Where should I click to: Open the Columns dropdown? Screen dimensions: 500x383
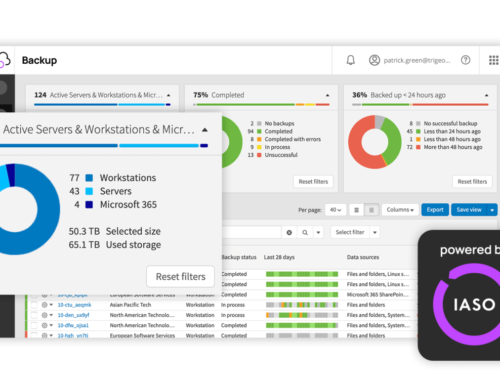click(x=400, y=210)
